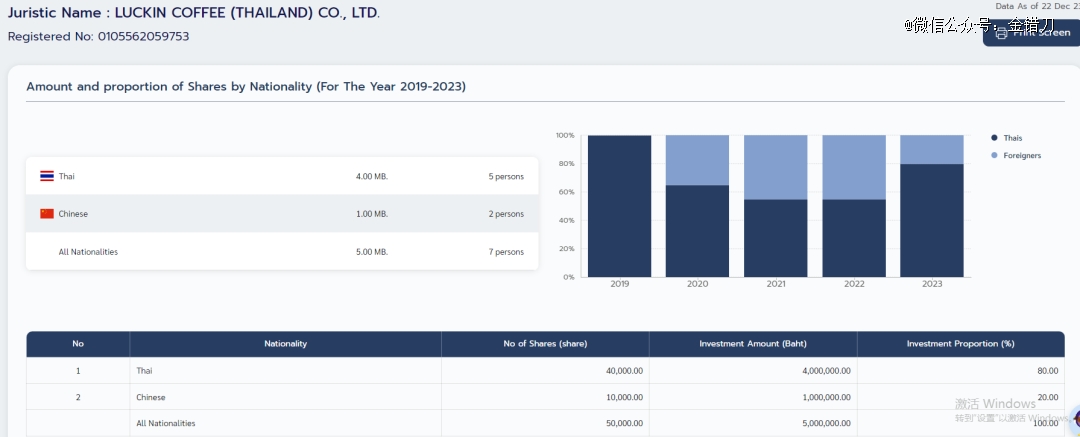Click the 2023 x-axis label
1080x437 pixels.
(x=932, y=284)
